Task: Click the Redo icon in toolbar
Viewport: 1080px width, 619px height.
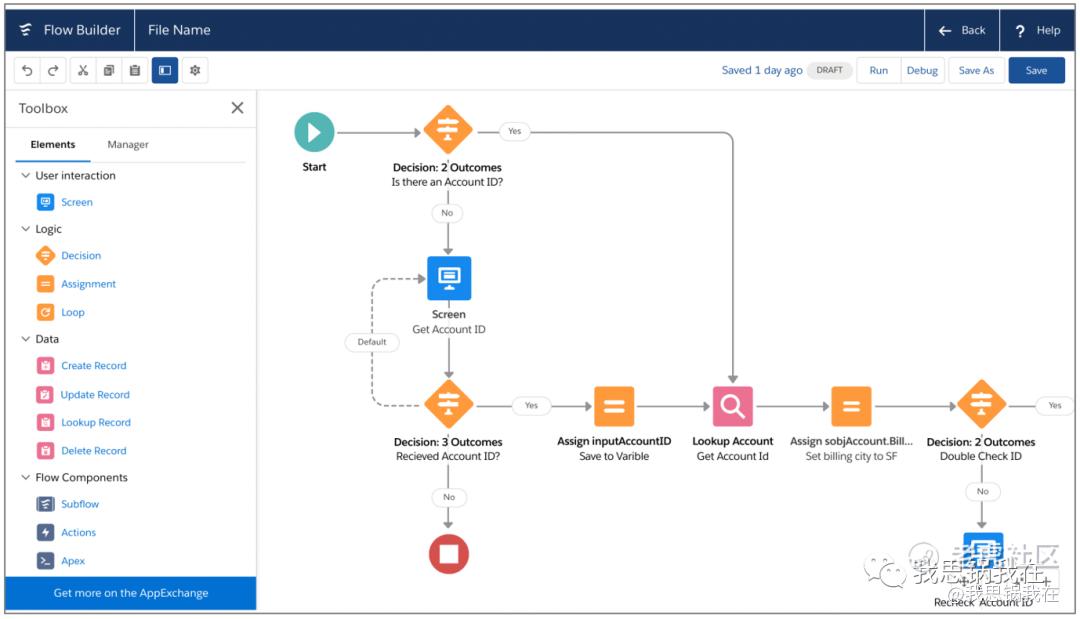Action: tap(53, 70)
